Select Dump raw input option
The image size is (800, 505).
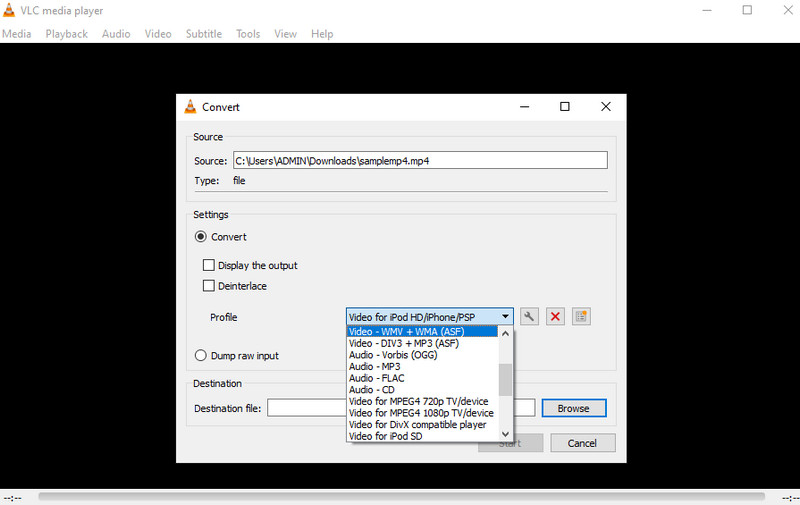[x=201, y=356]
